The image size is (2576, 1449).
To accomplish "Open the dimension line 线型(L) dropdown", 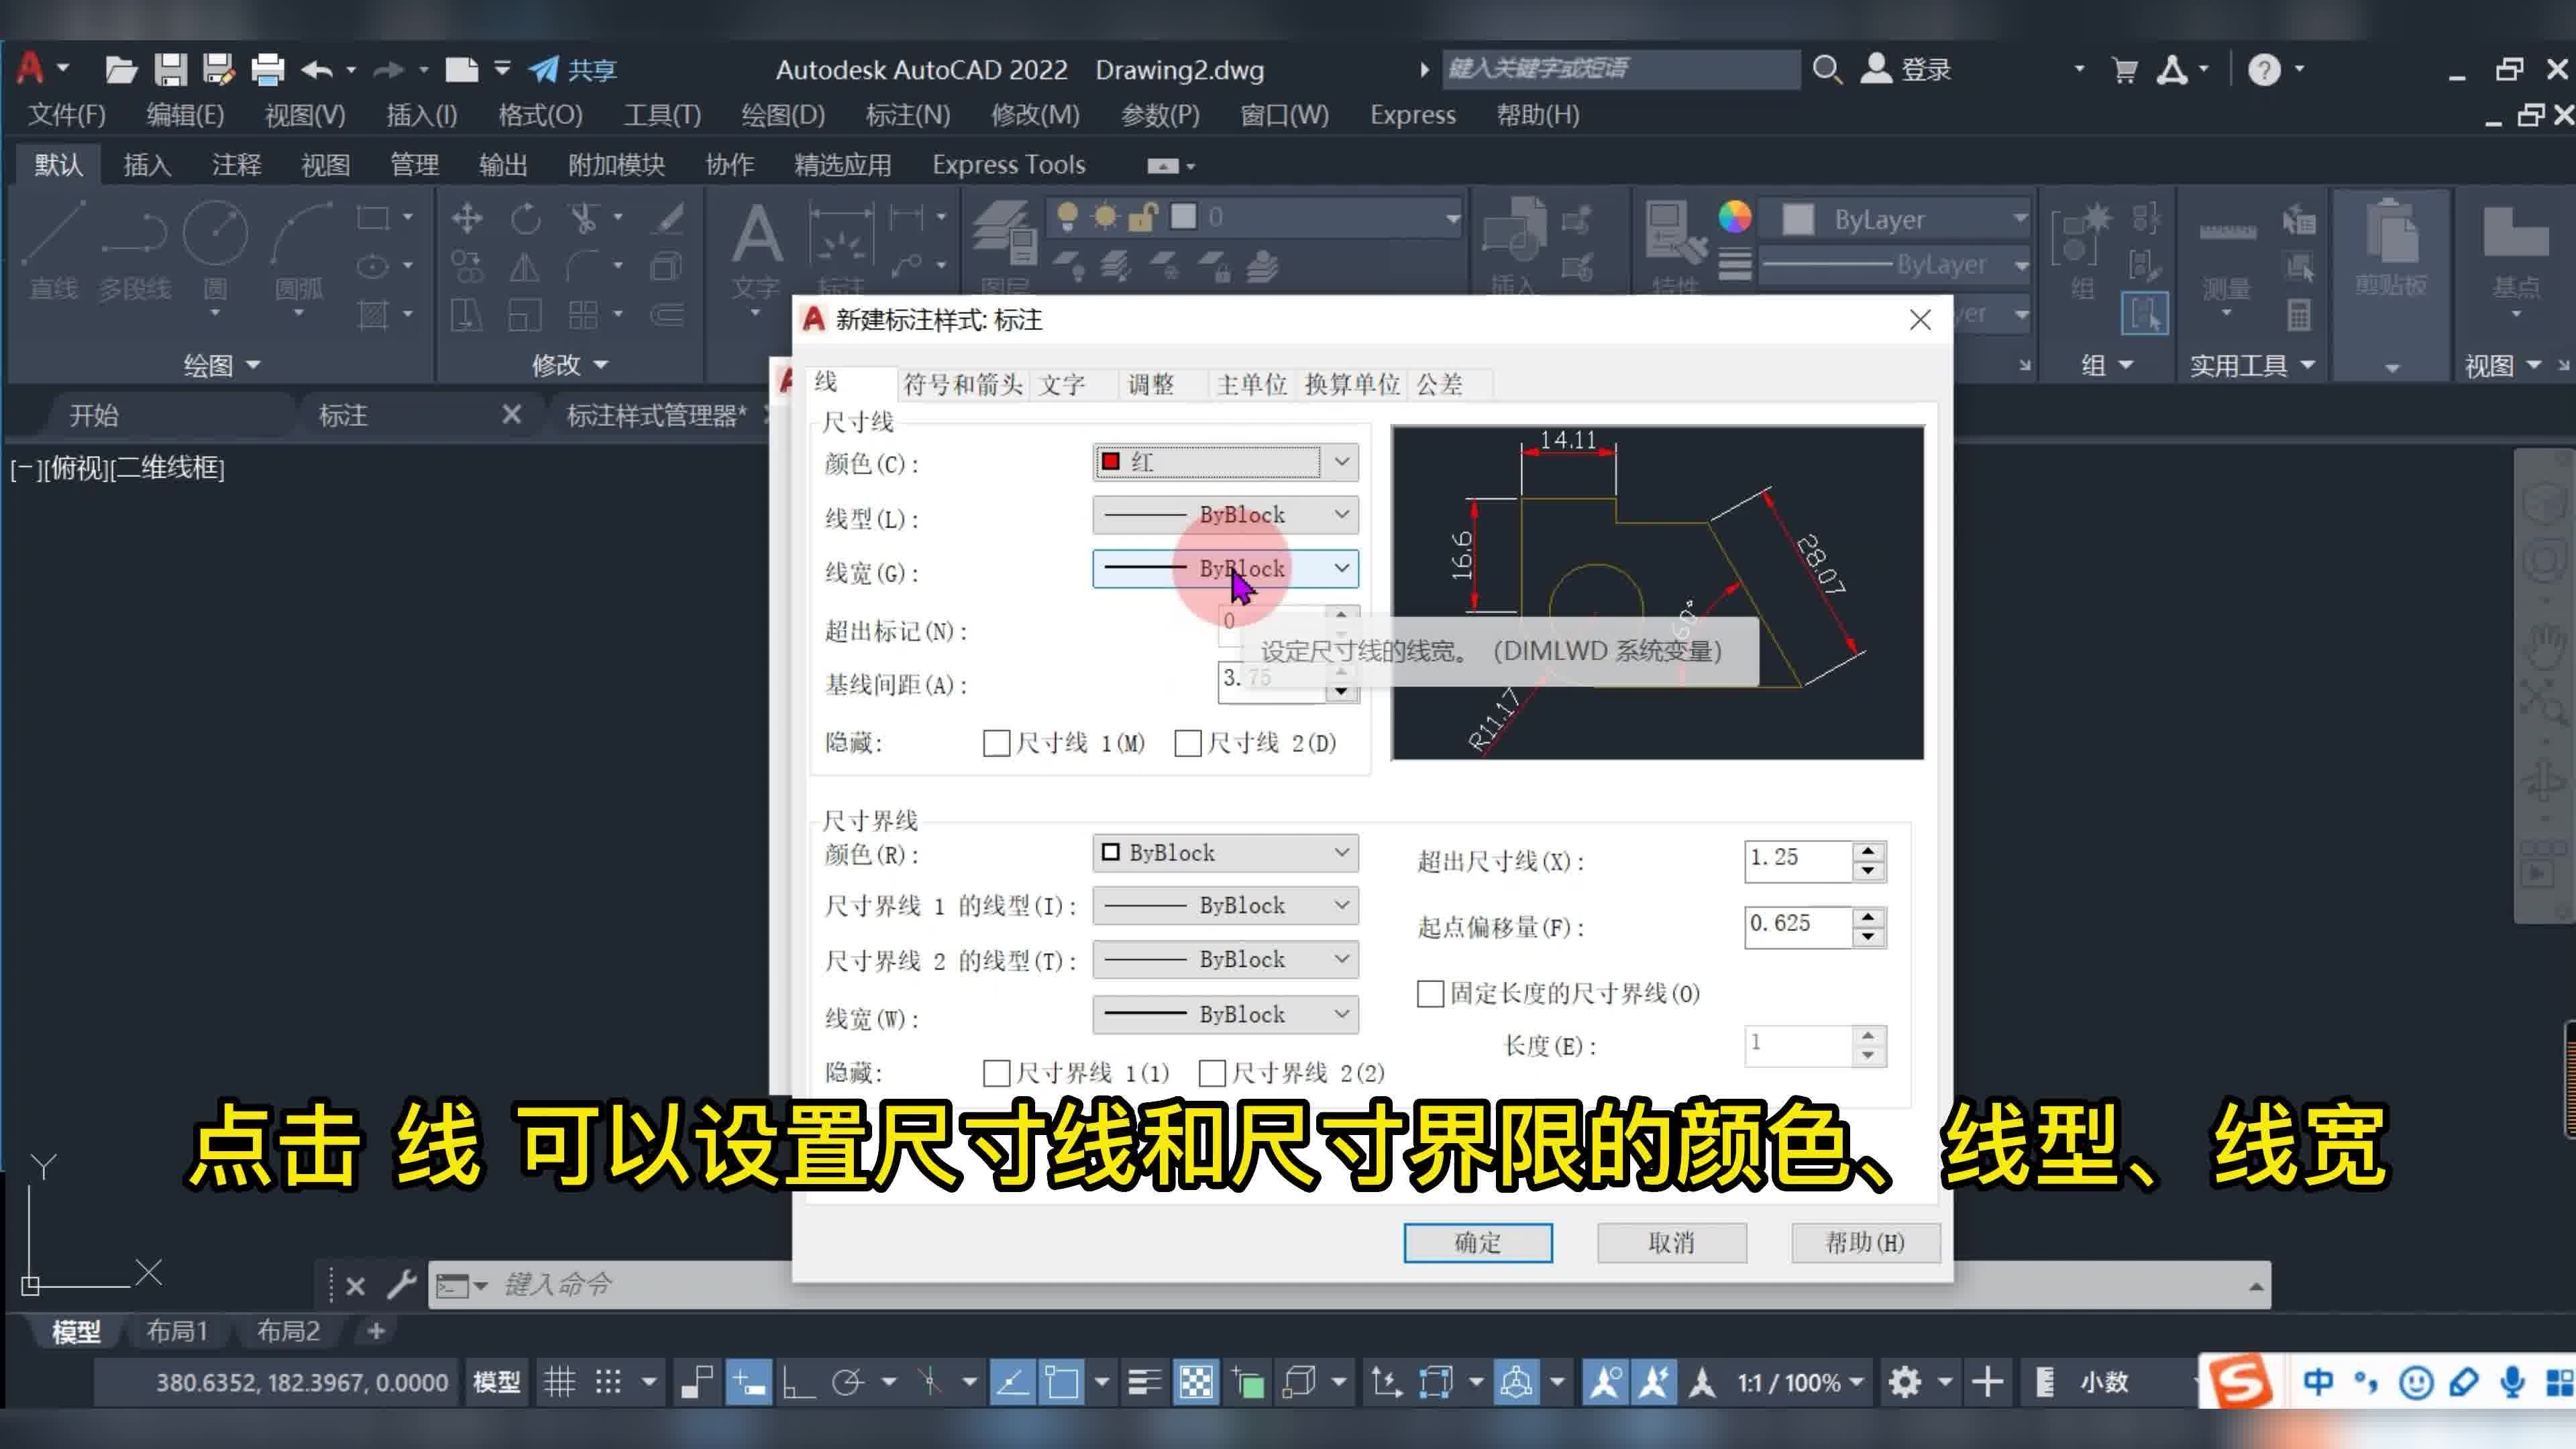I will 1225,515.
